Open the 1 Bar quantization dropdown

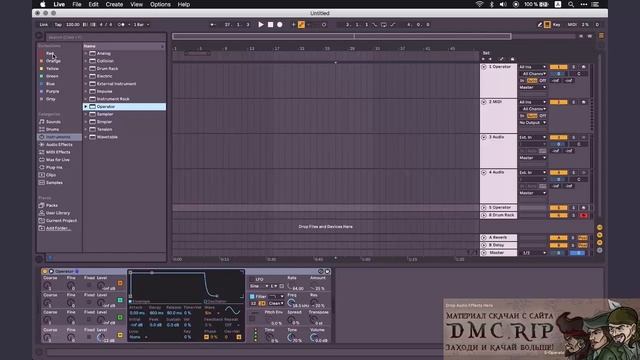[141, 24]
